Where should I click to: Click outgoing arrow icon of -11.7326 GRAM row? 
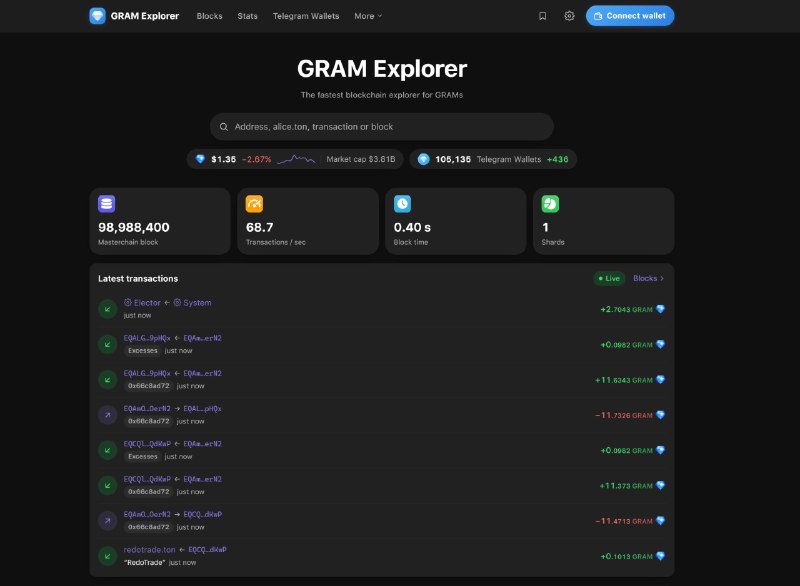click(108, 415)
